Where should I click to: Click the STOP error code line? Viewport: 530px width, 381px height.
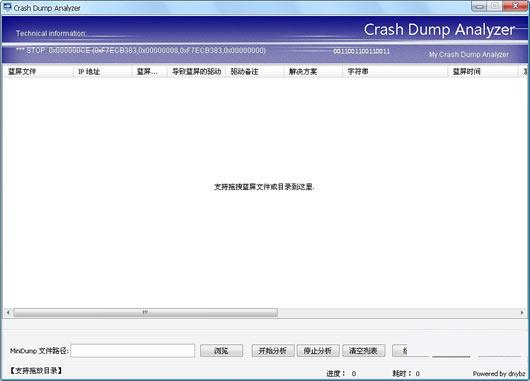[x=141, y=50]
